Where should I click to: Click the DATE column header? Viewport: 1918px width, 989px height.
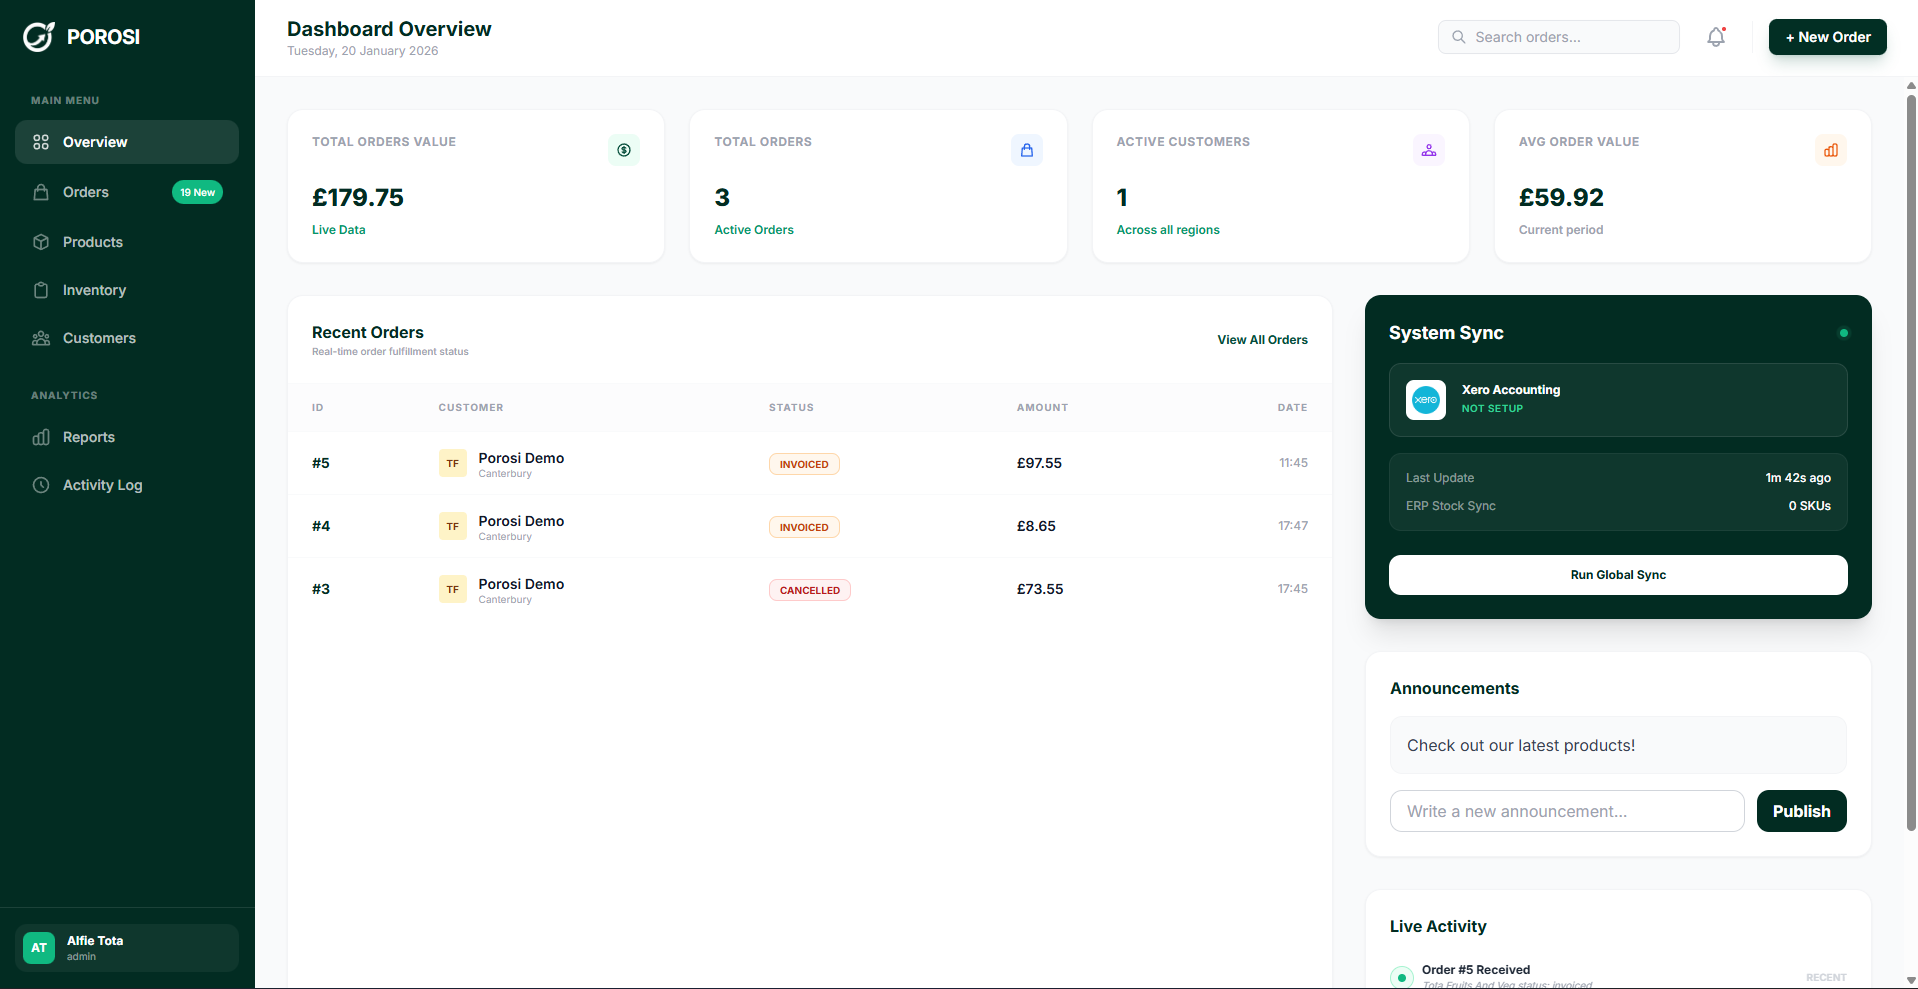click(x=1292, y=408)
